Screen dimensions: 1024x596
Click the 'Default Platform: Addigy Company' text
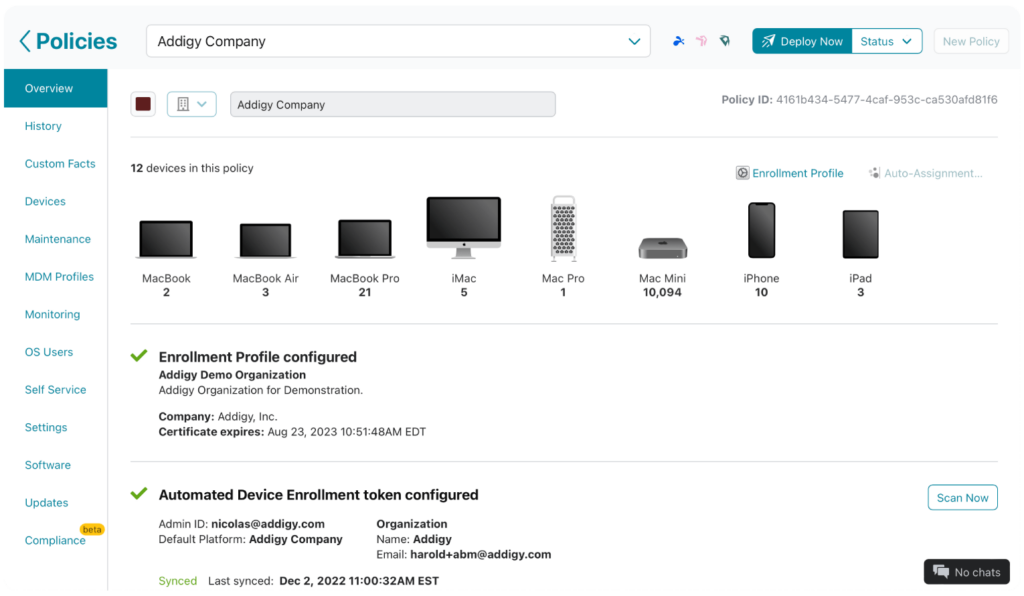tap(250, 539)
